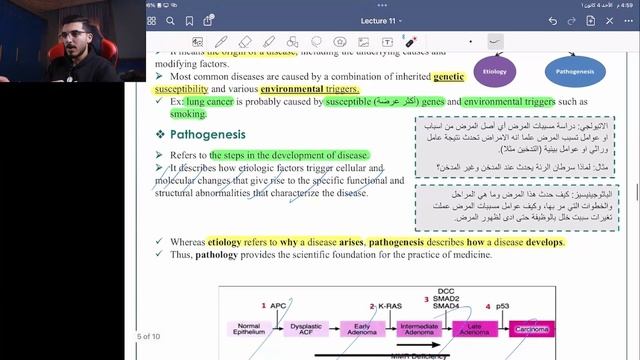
Task: Choose the dot laser pointer style
Action: (x=471, y=42)
